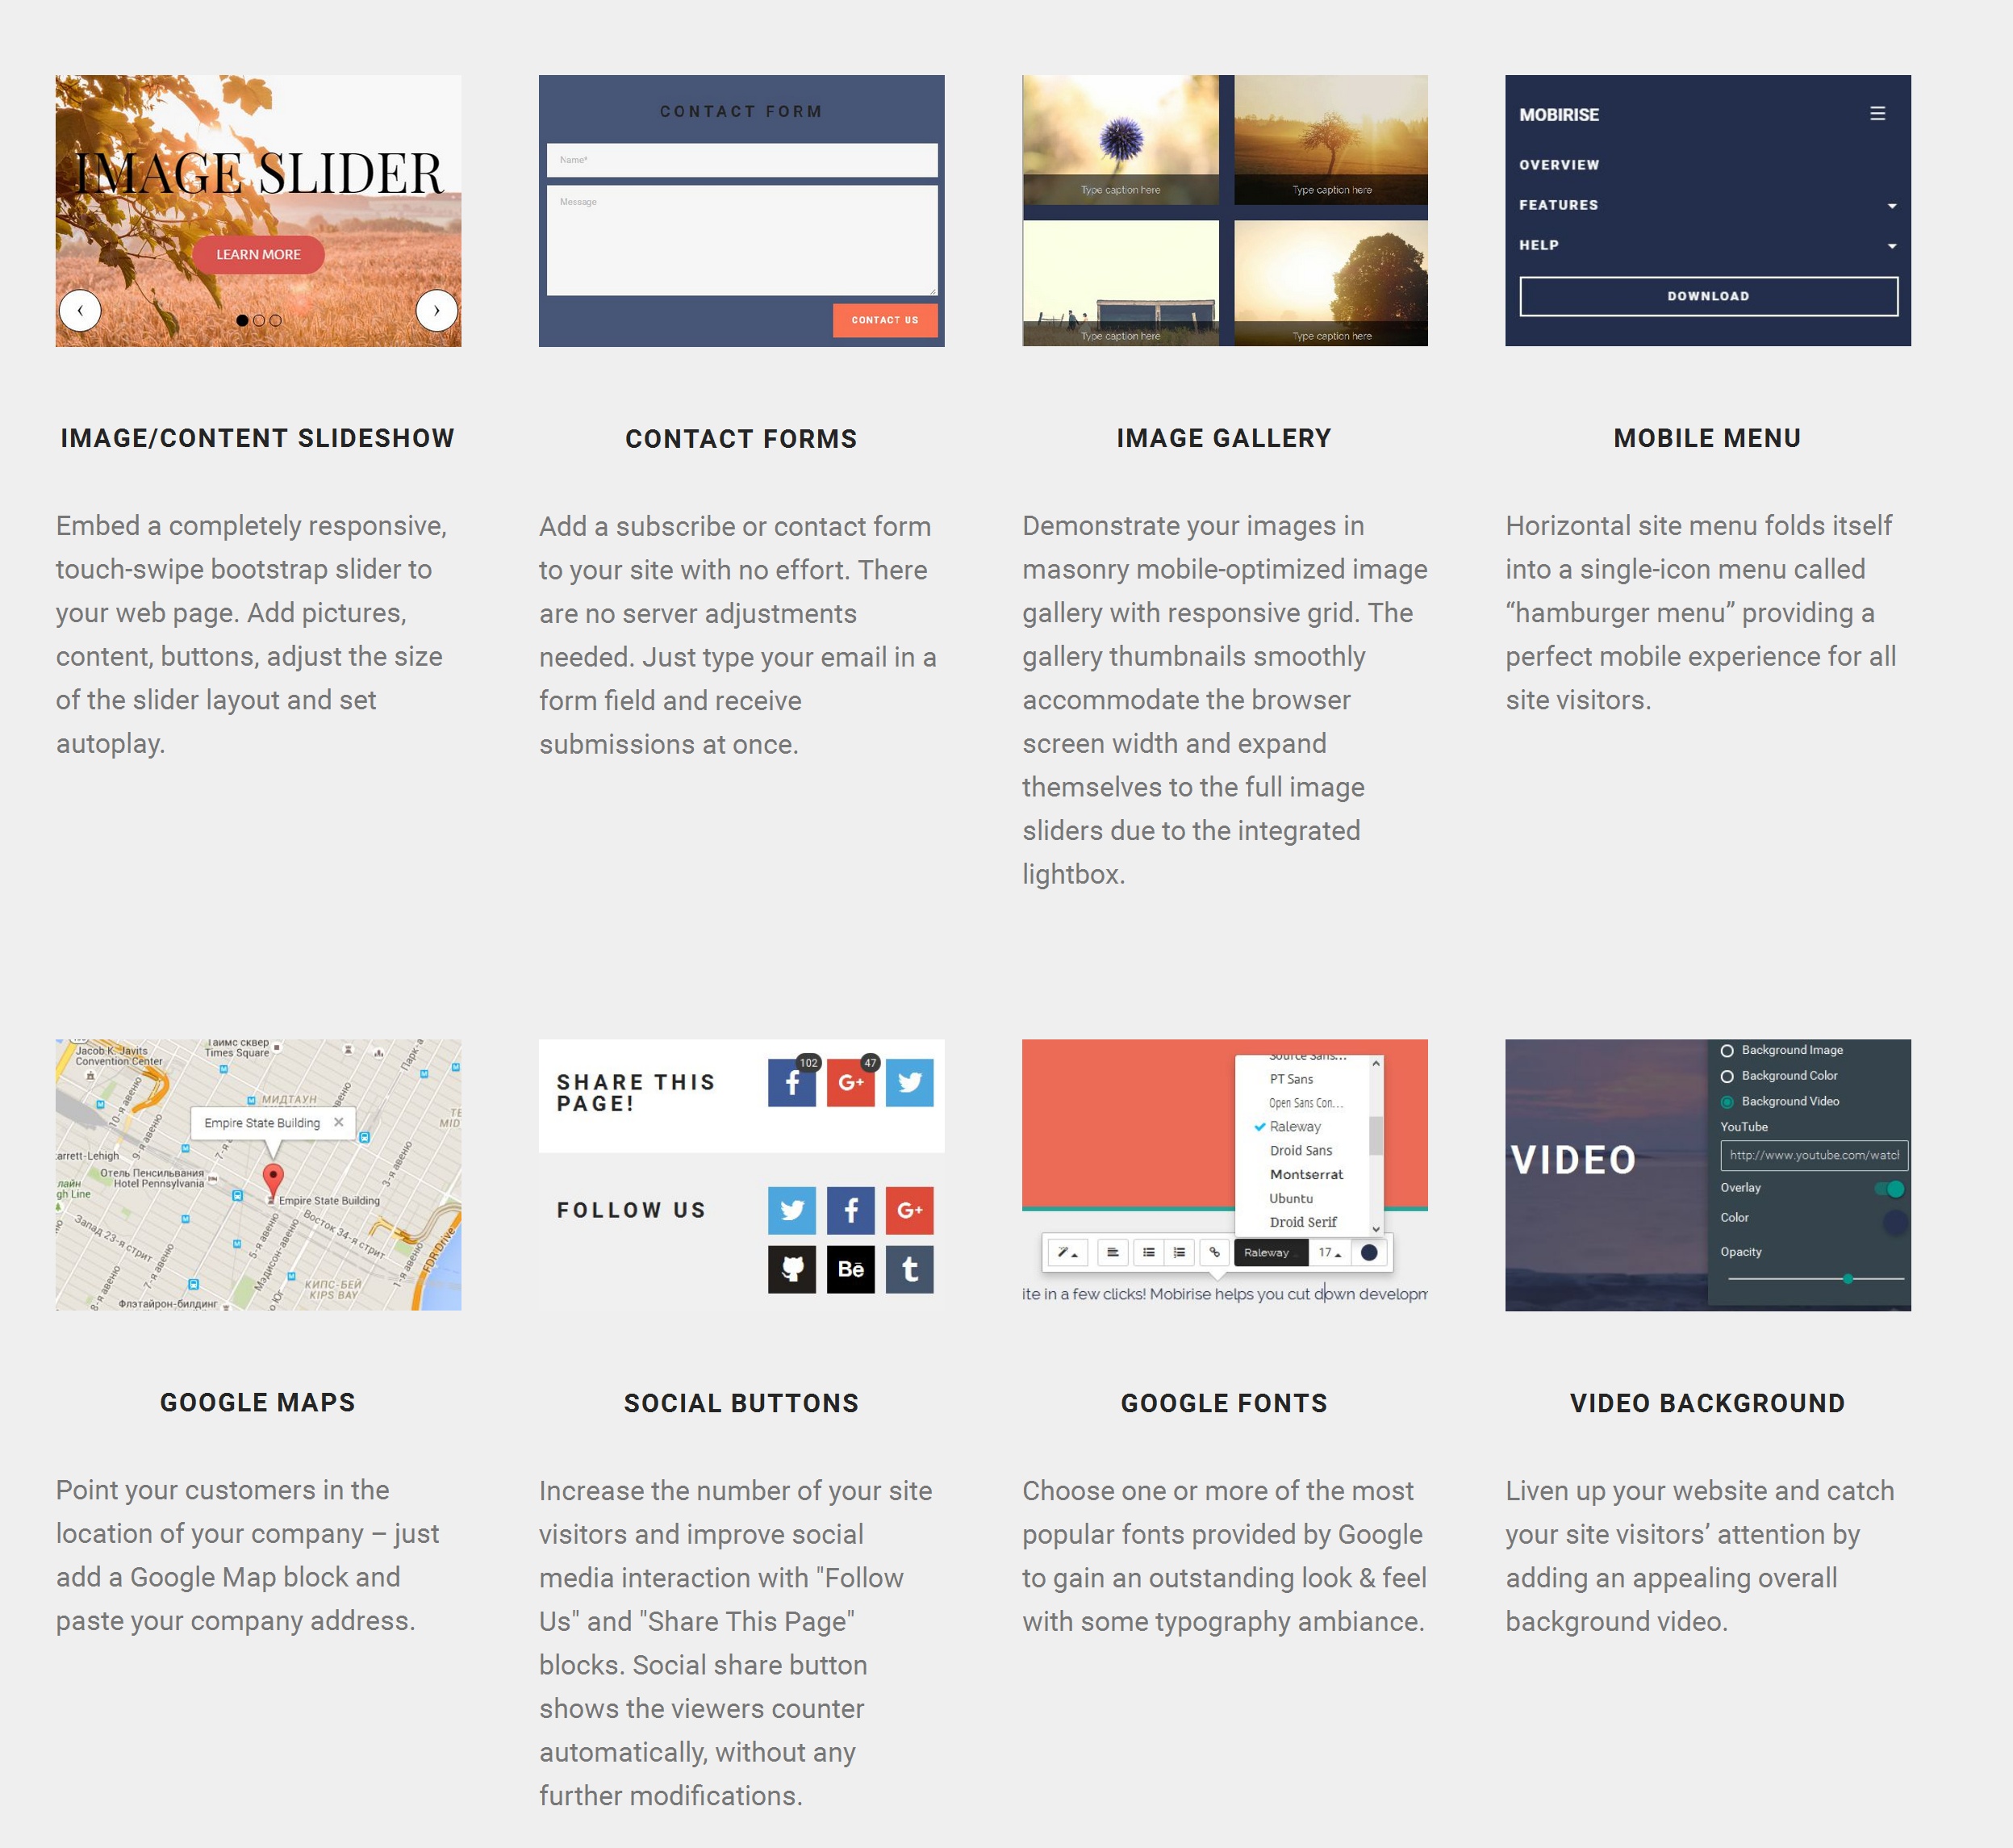The image size is (2013, 1848).
Task: Click the GitHub follow icon
Action: (792, 1268)
